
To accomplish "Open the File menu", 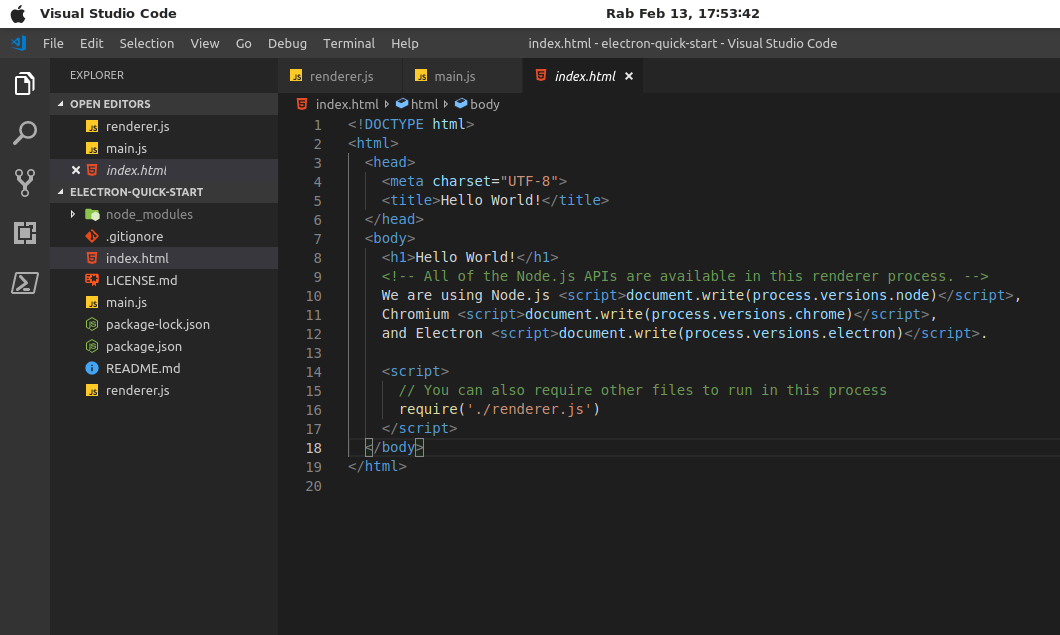I will [x=53, y=43].
